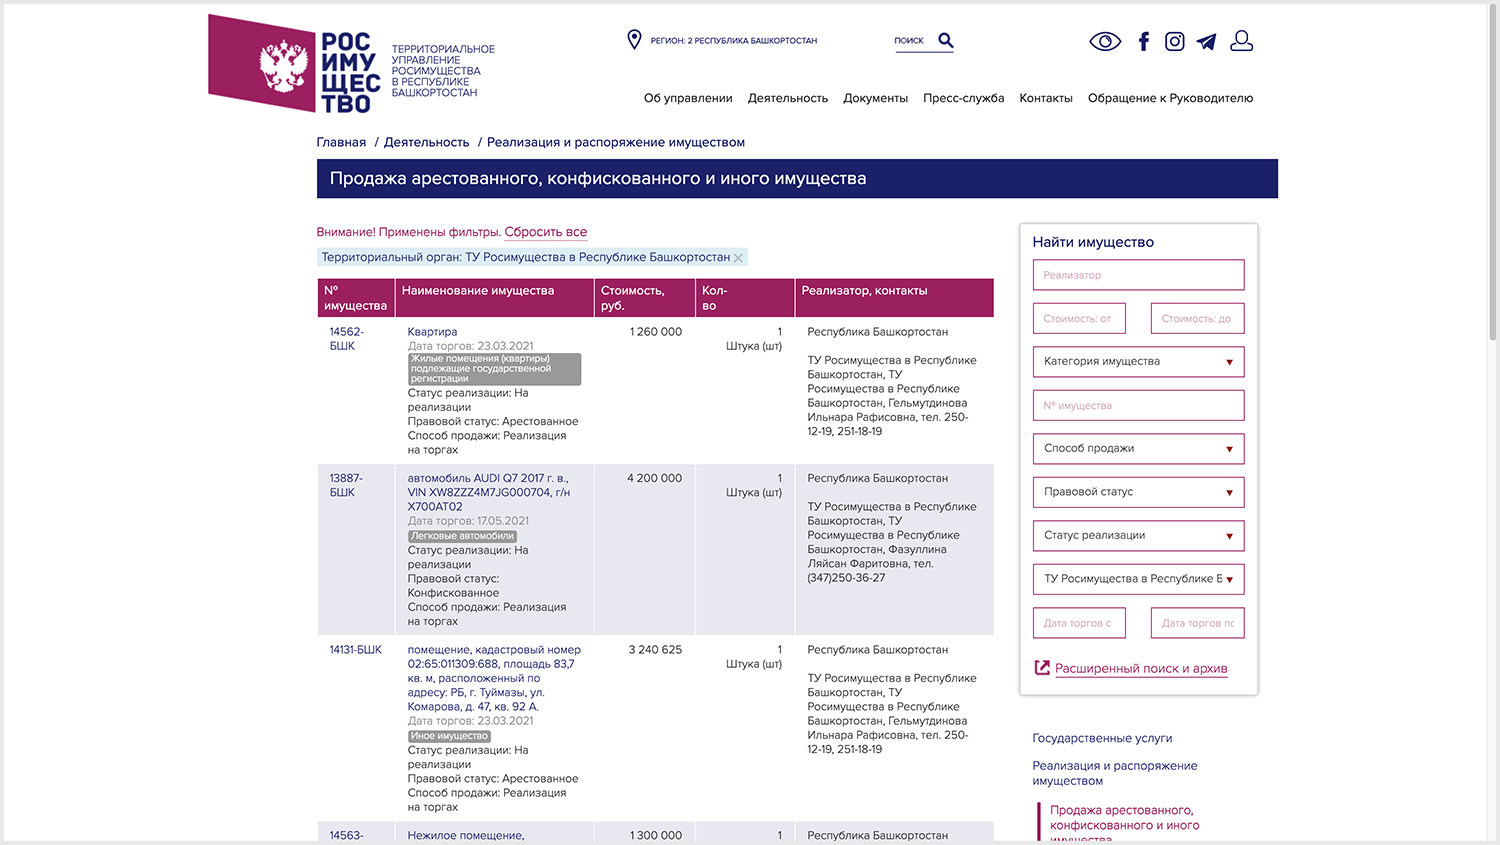Click the Стоимость: до field

[1197, 318]
